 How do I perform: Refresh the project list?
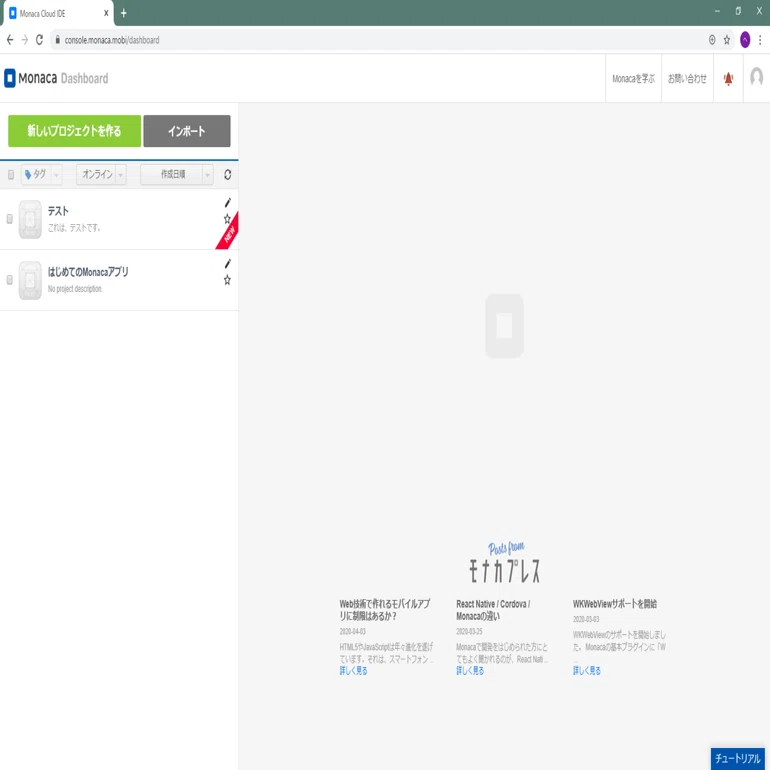pyautogui.click(x=227, y=174)
